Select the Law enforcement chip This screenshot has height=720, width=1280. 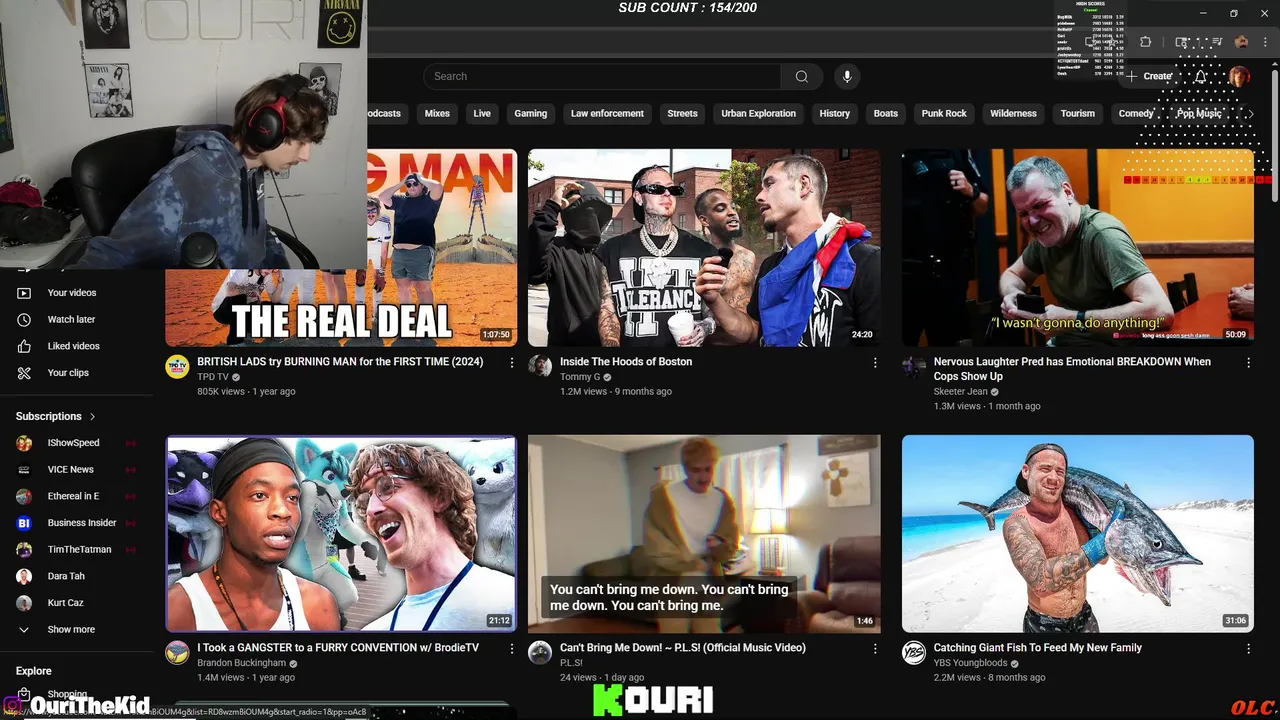(607, 114)
